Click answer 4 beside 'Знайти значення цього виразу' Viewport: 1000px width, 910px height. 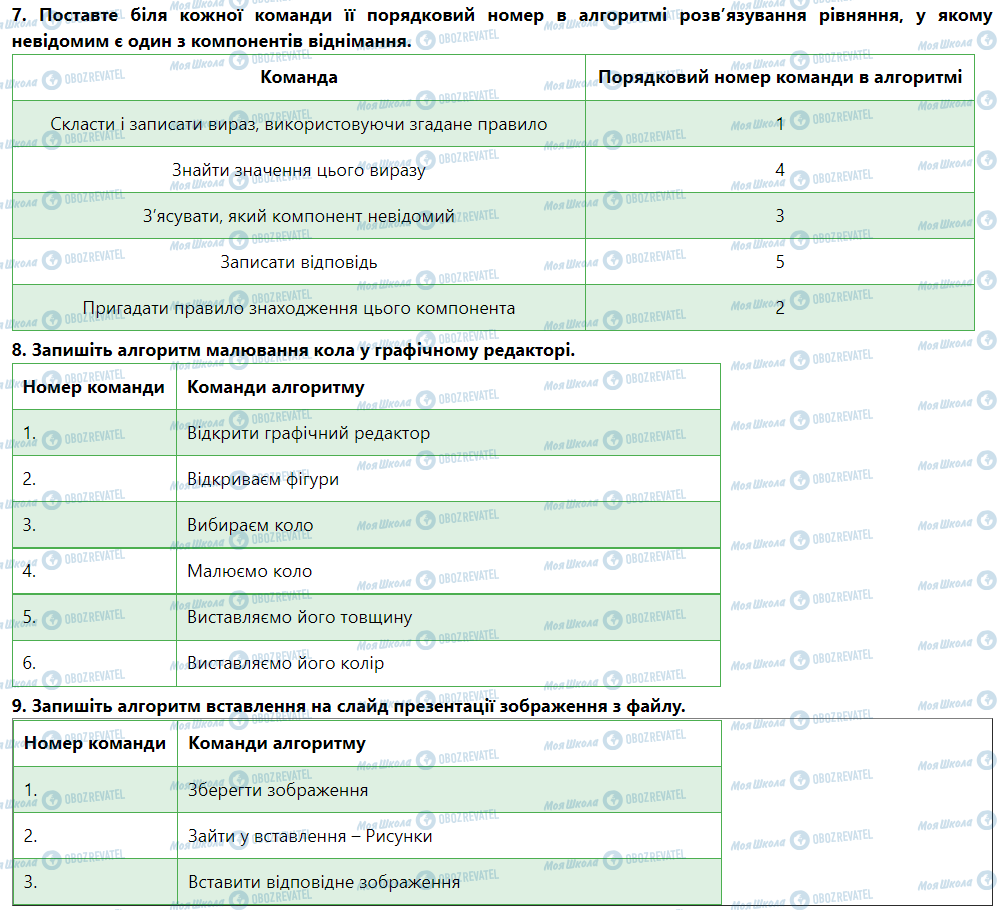tap(779, 170)
